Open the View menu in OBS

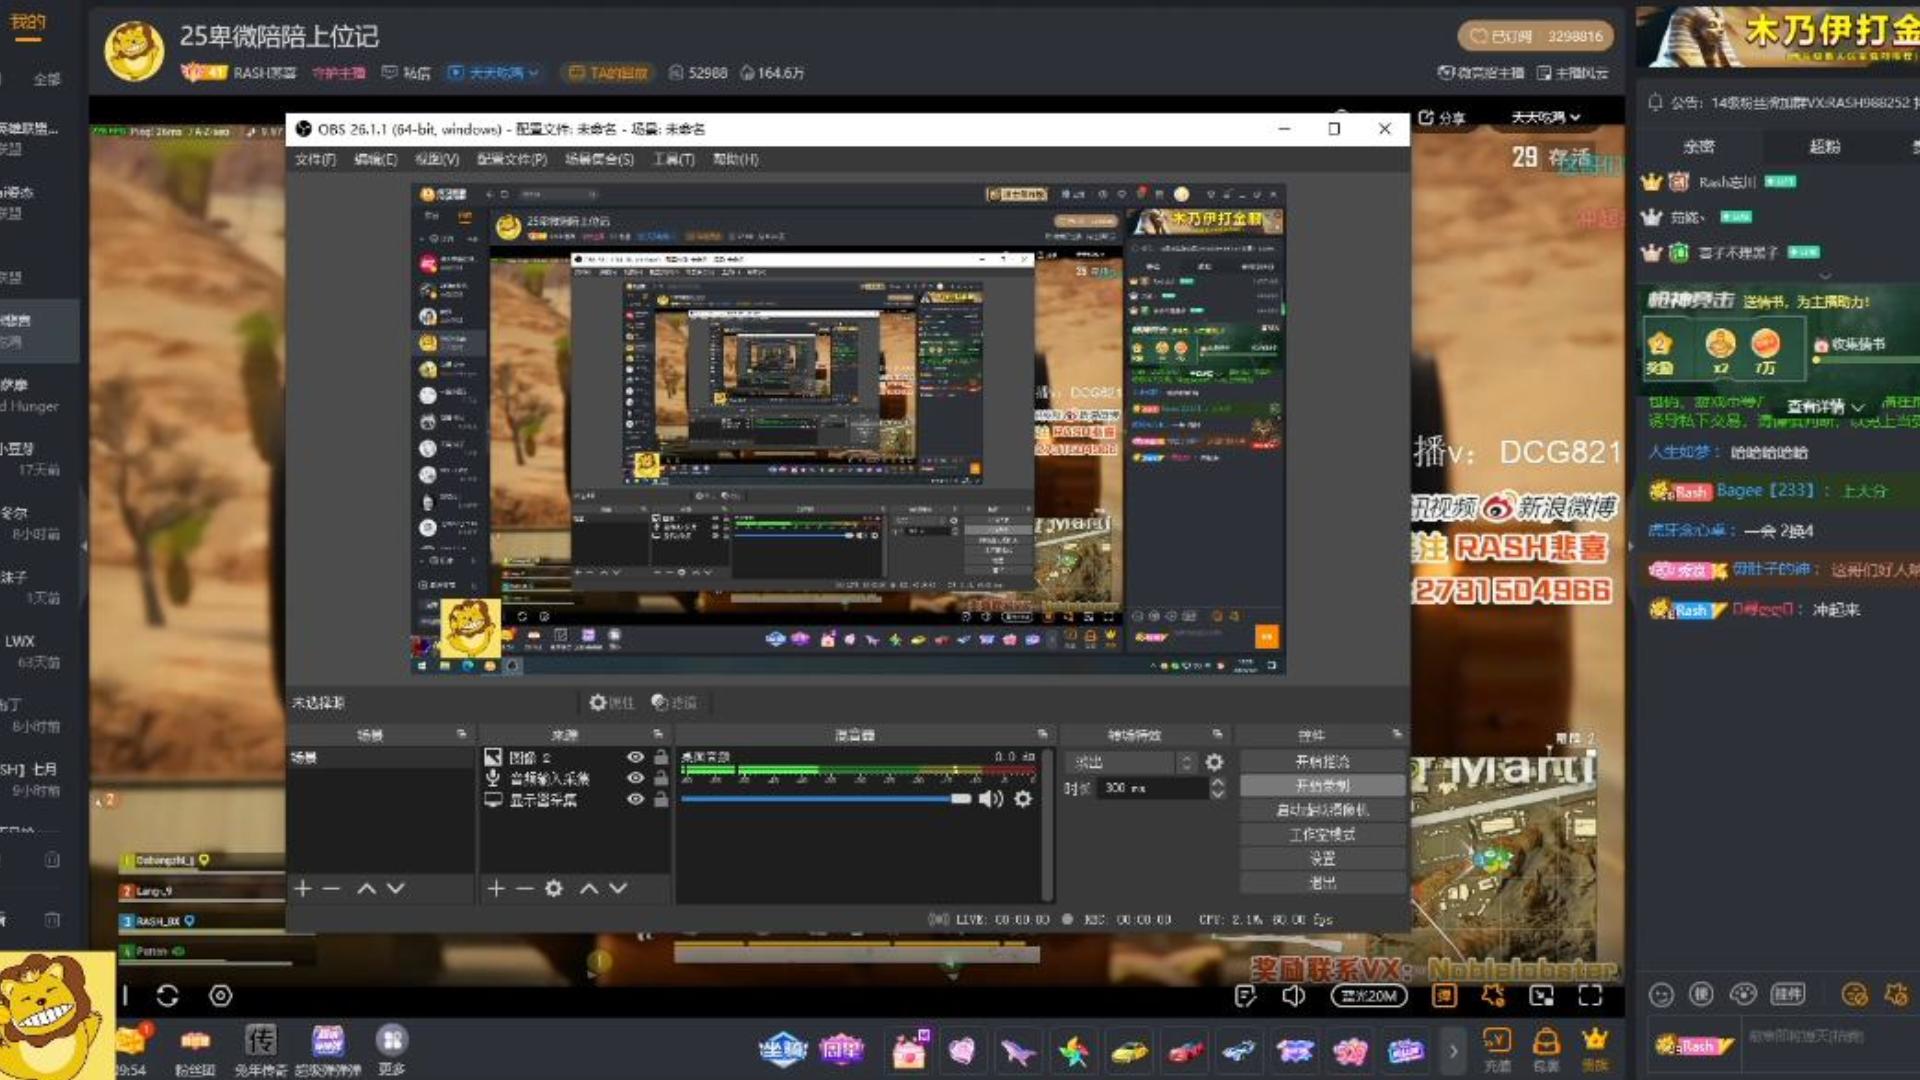(x=436, y=160)
